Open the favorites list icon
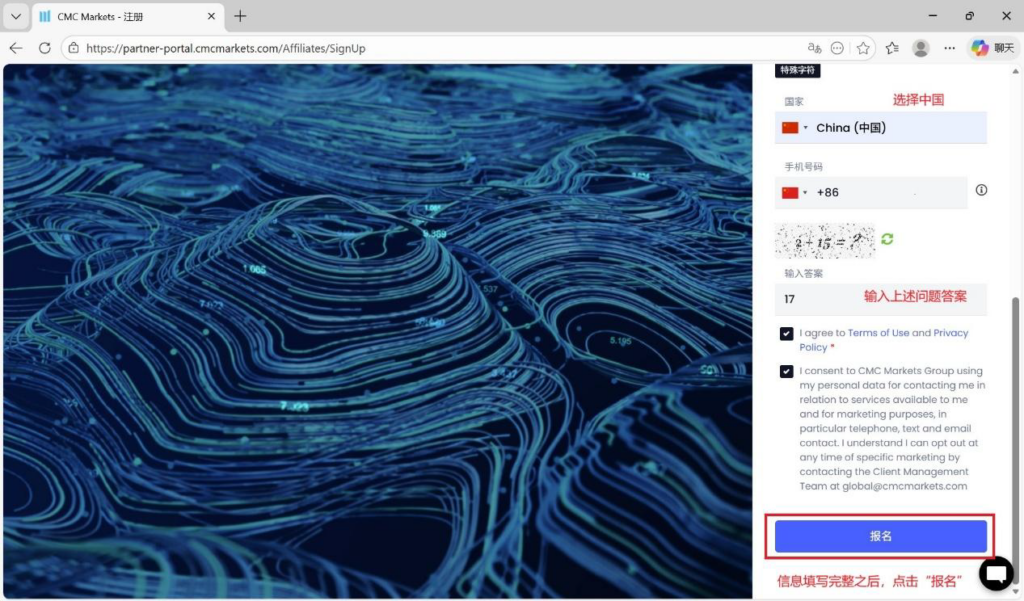The height and width of the screenshot is (601, 1024). point(892,48)
